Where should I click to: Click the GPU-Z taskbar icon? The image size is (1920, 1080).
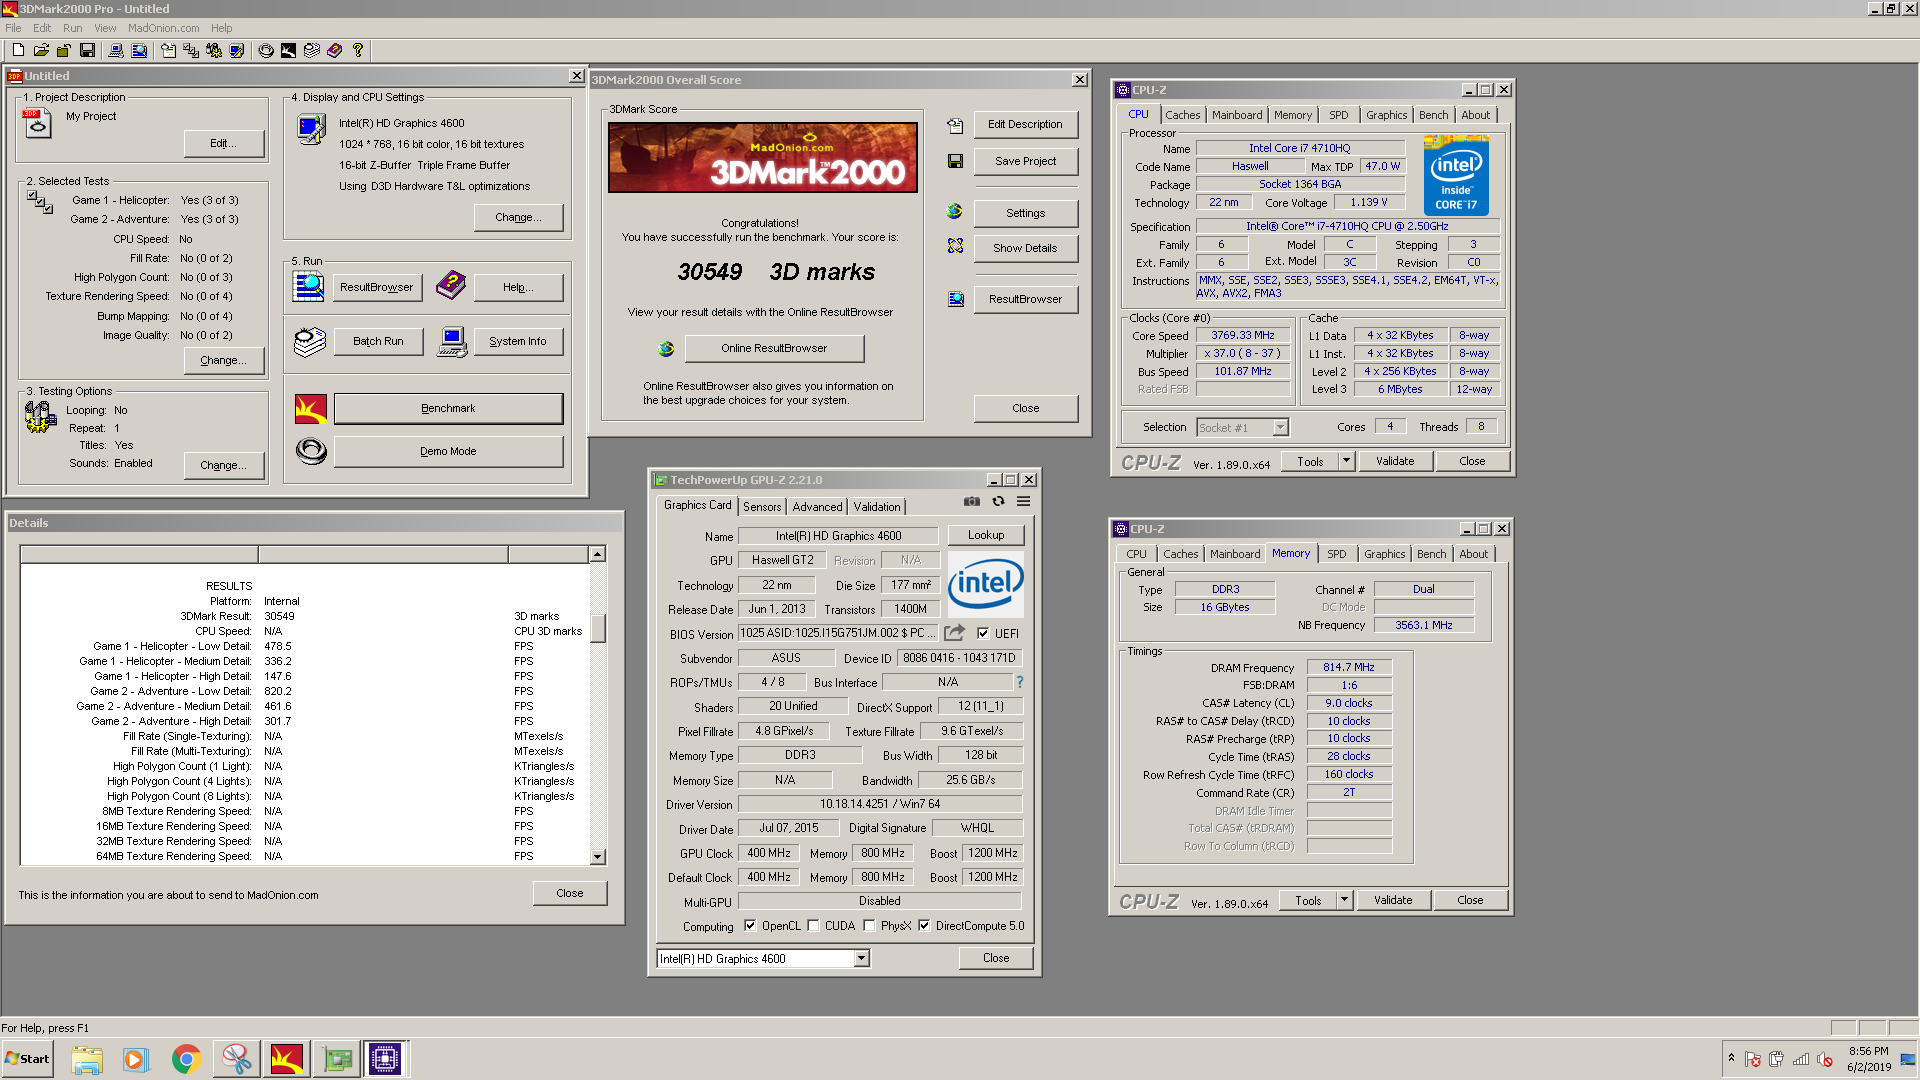click(338, 1059)
